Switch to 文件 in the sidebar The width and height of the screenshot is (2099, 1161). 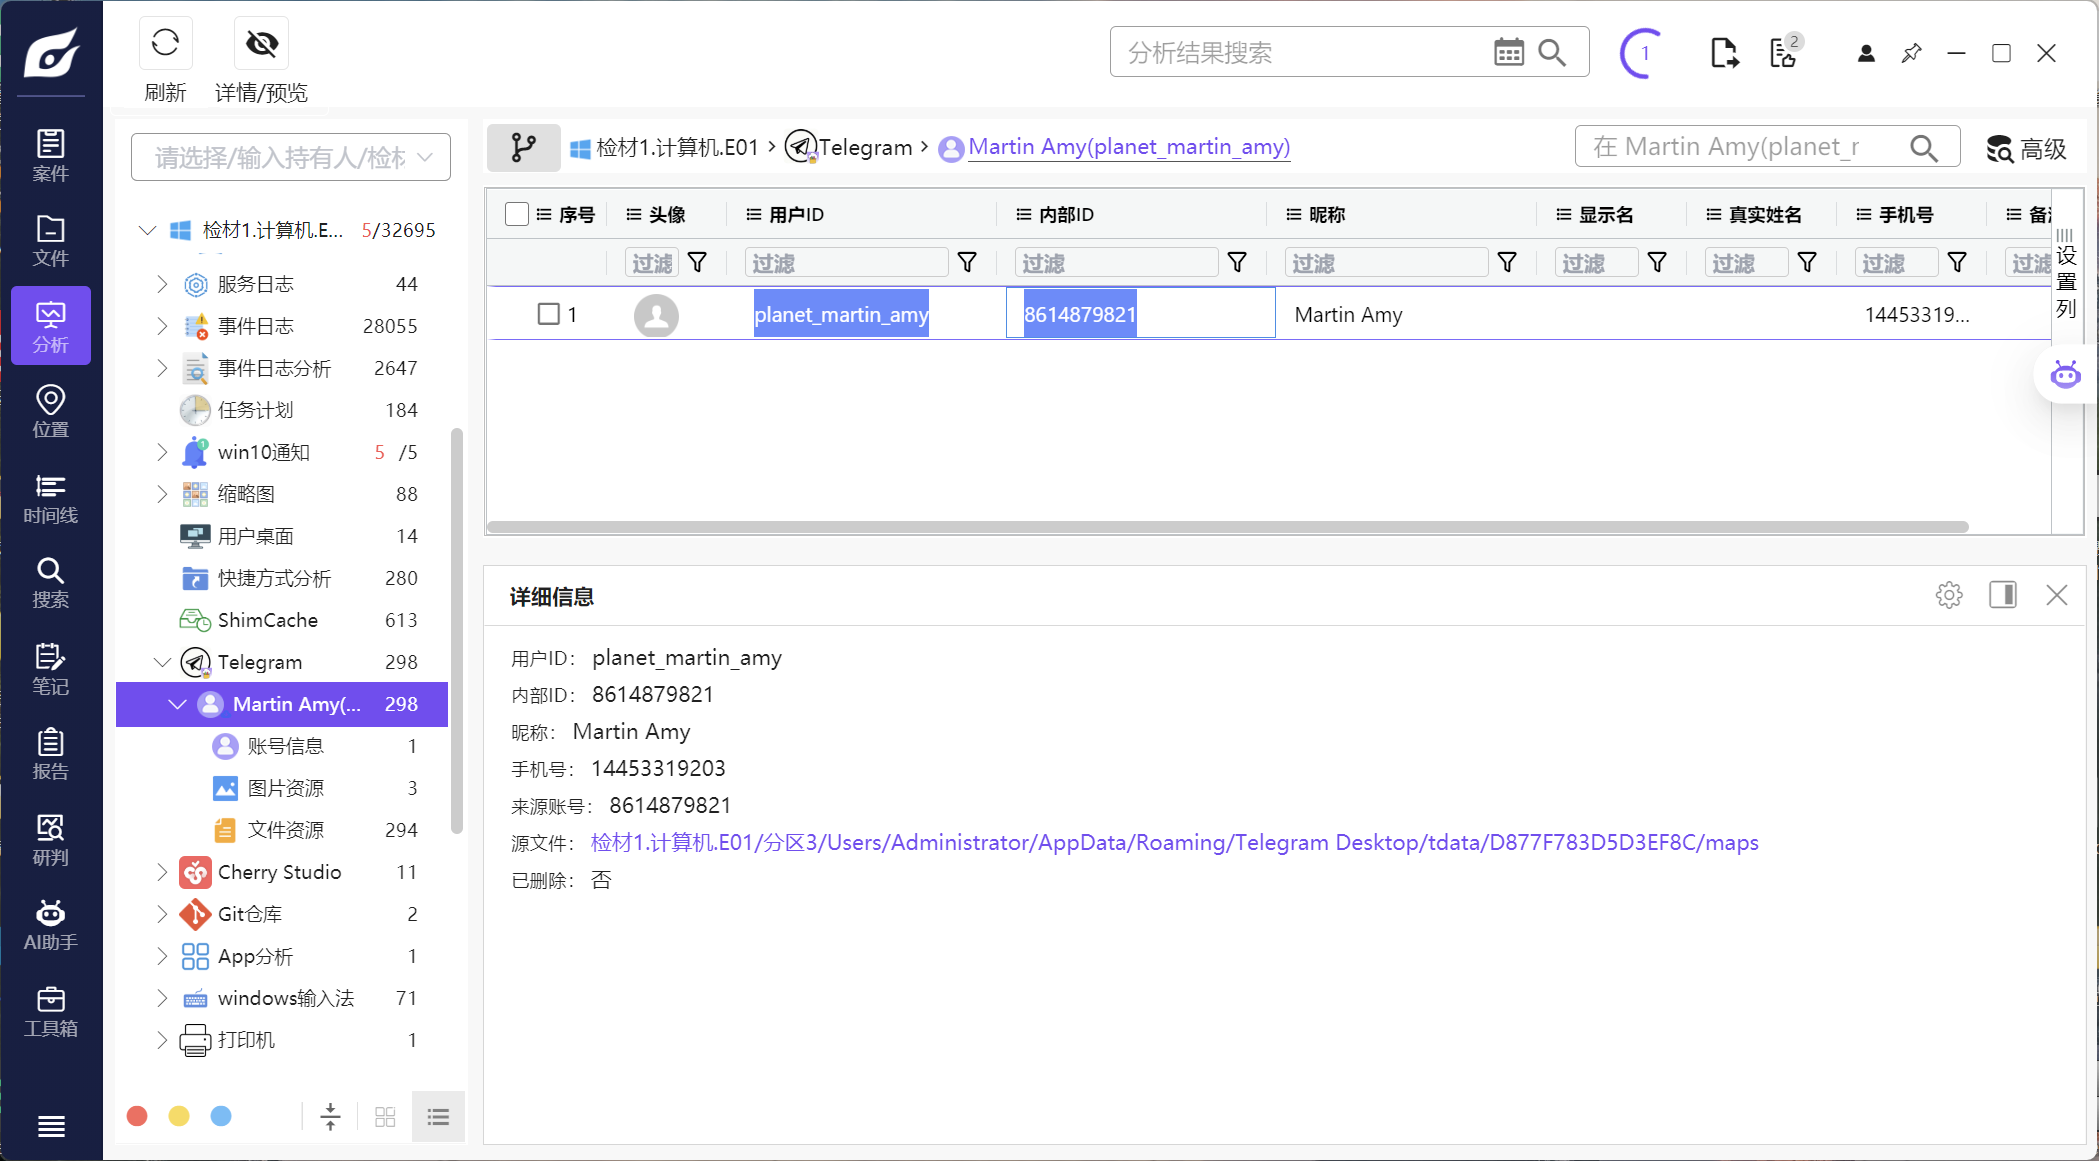point(51,240)
